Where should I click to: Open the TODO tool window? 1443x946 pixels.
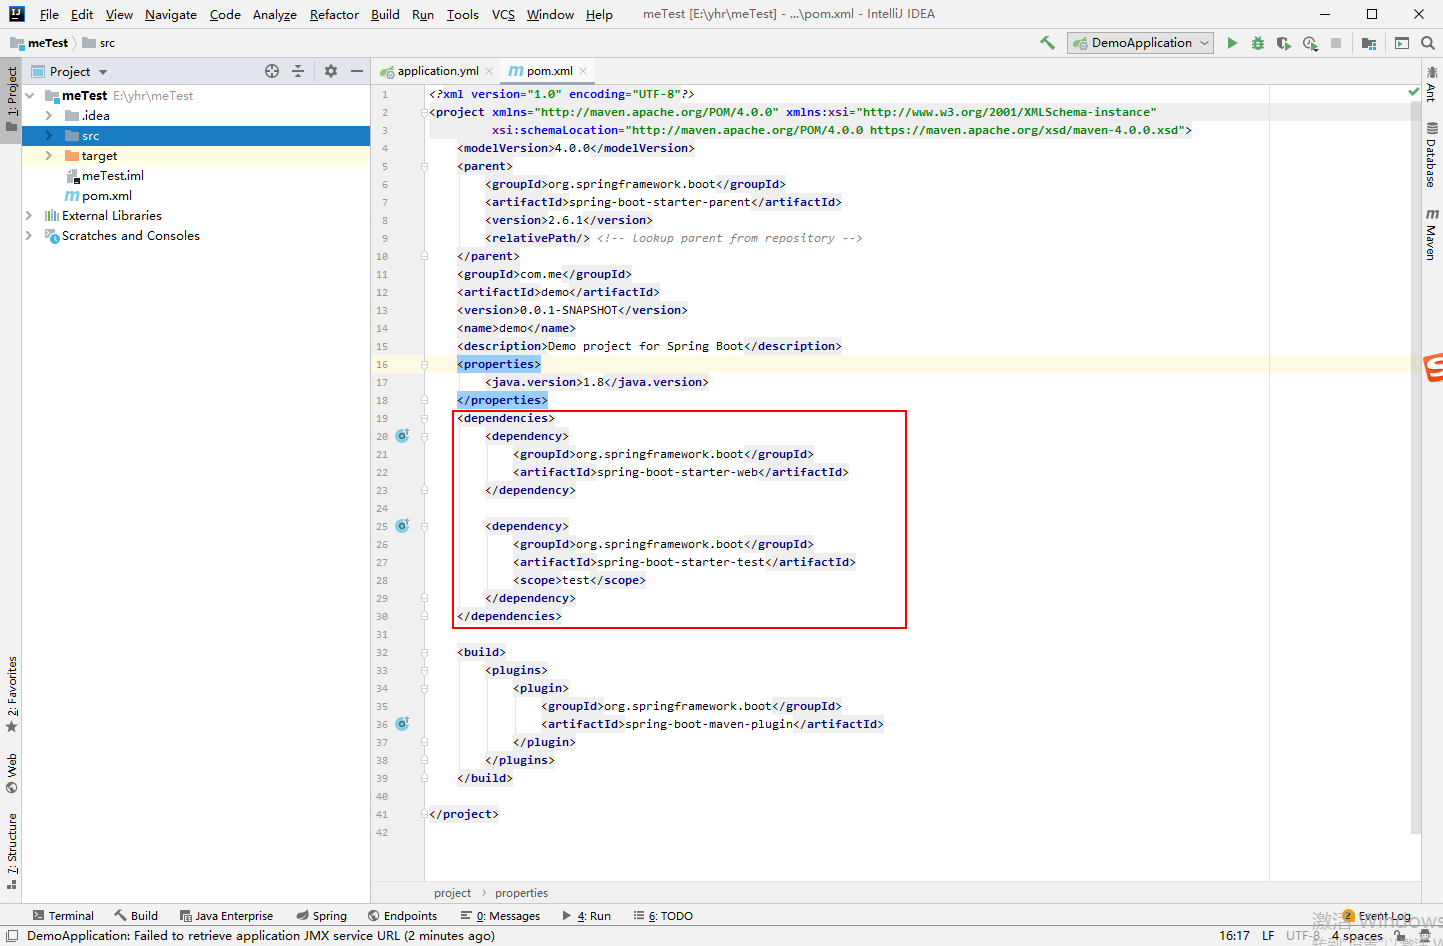click(x=663, y=916)
